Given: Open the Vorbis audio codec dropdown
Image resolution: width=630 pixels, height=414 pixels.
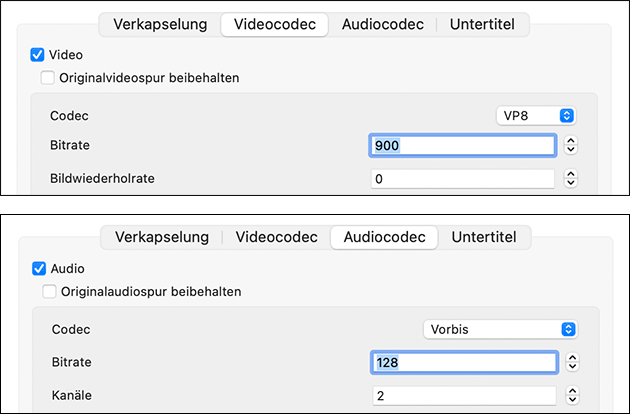Looking at the screenshot, I should pos(500,329).
